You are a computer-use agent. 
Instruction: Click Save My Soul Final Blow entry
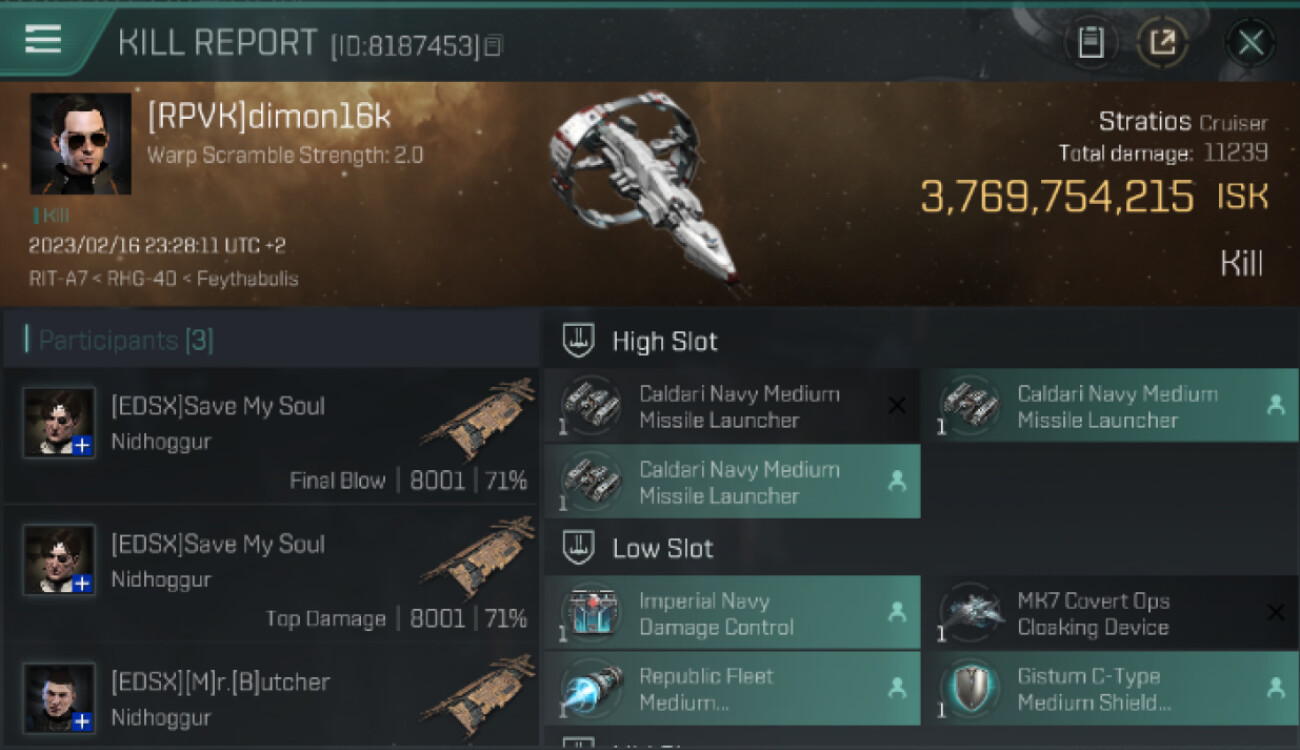270,436
